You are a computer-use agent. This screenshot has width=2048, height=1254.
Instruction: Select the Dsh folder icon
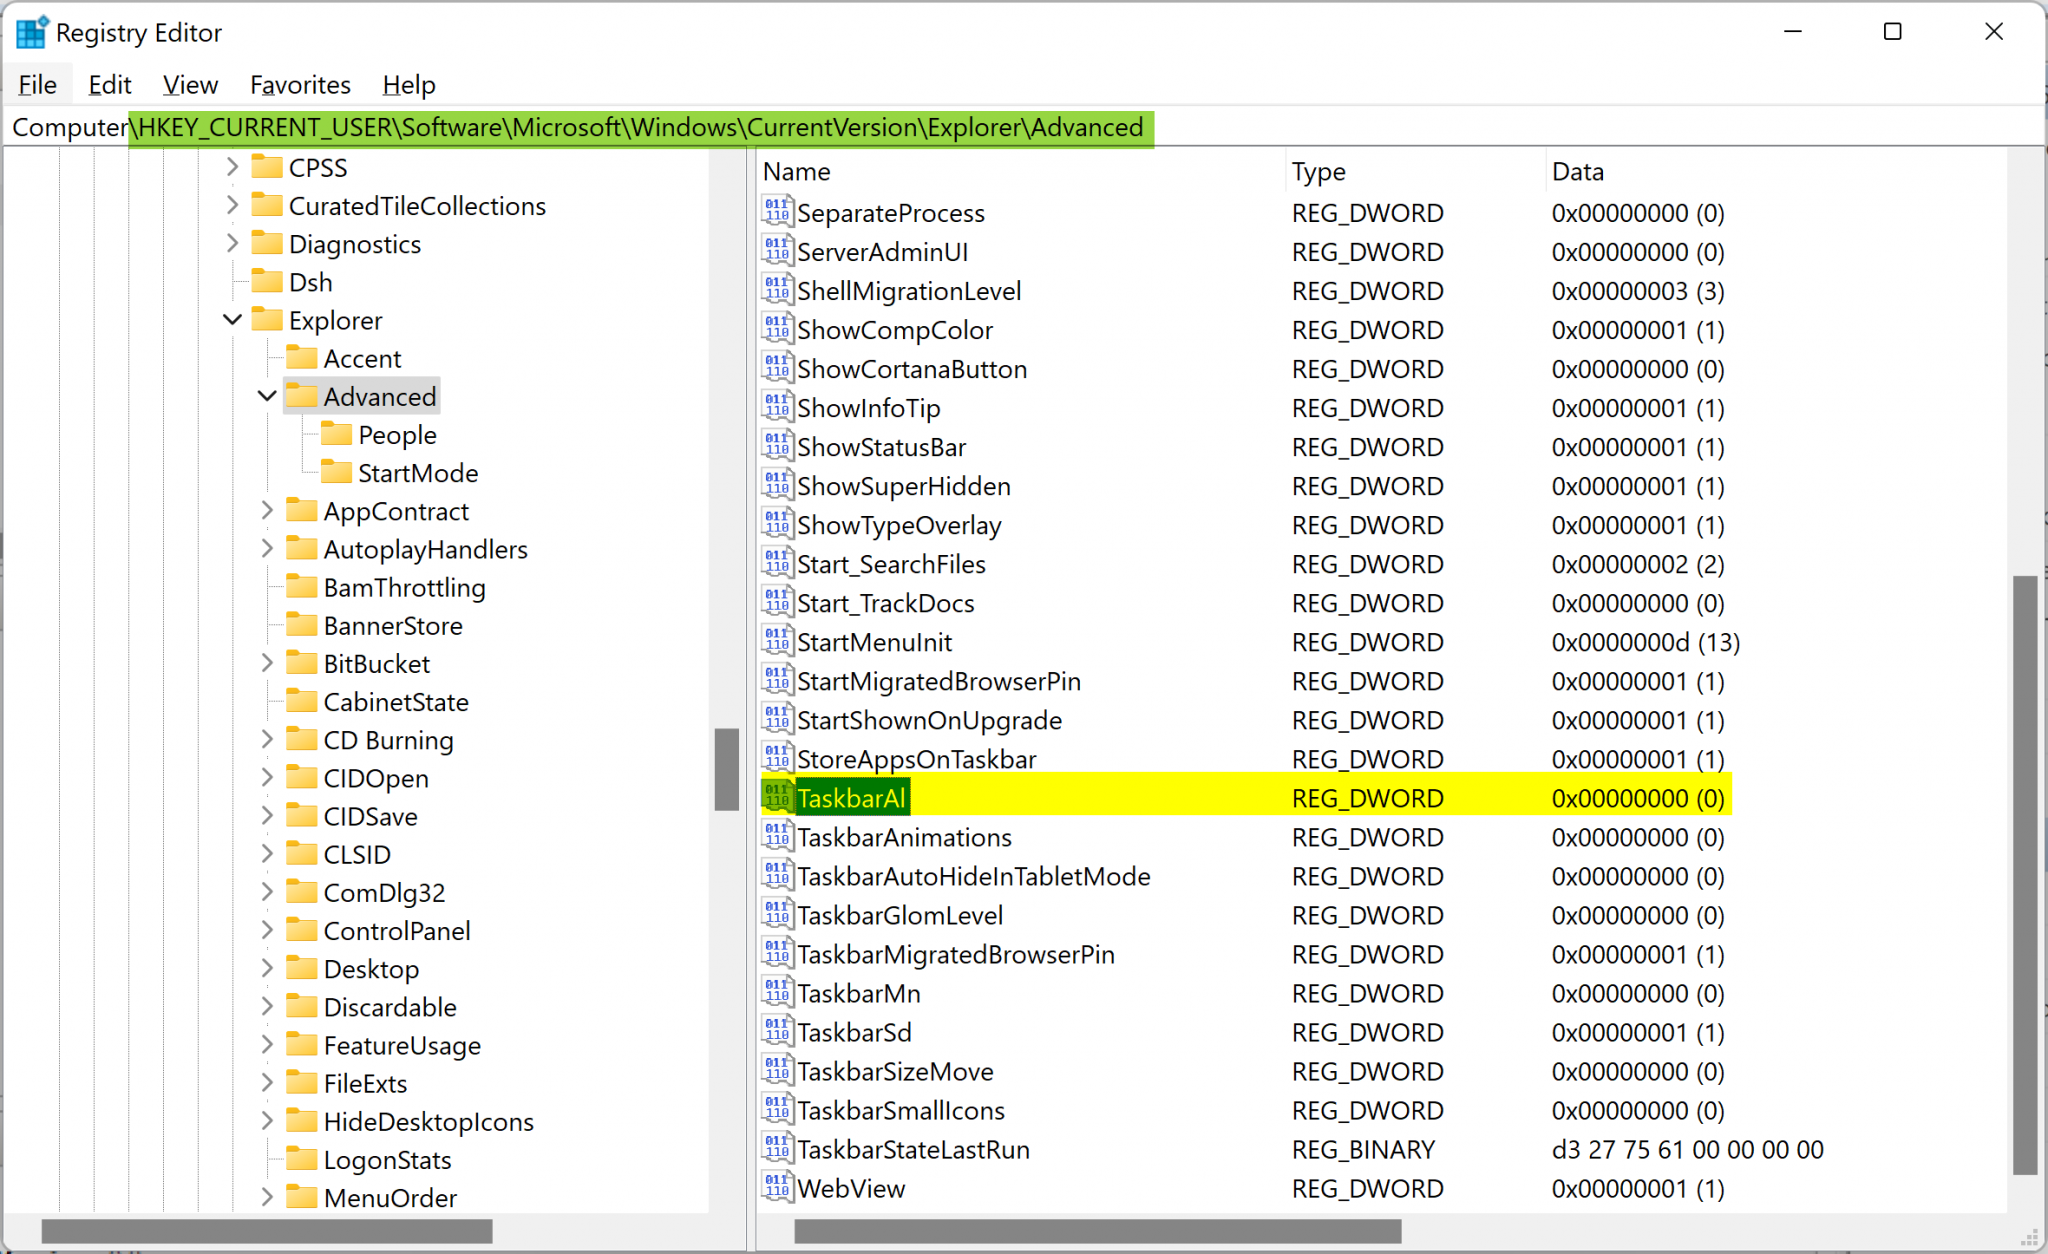[266, 280]
